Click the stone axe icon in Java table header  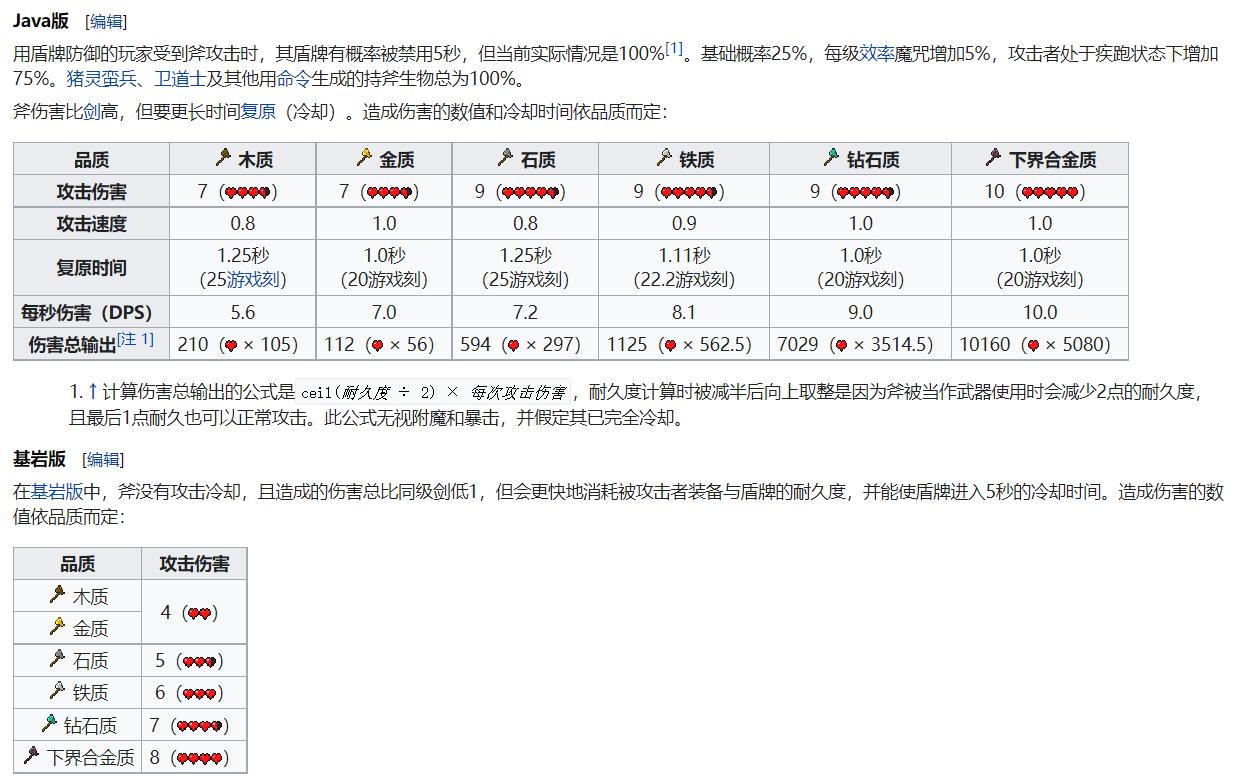pos(506,159)
